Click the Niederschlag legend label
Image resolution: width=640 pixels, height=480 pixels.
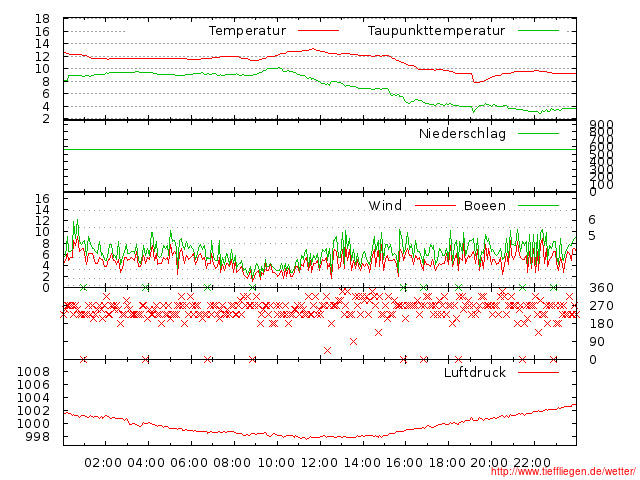point(462,133)
